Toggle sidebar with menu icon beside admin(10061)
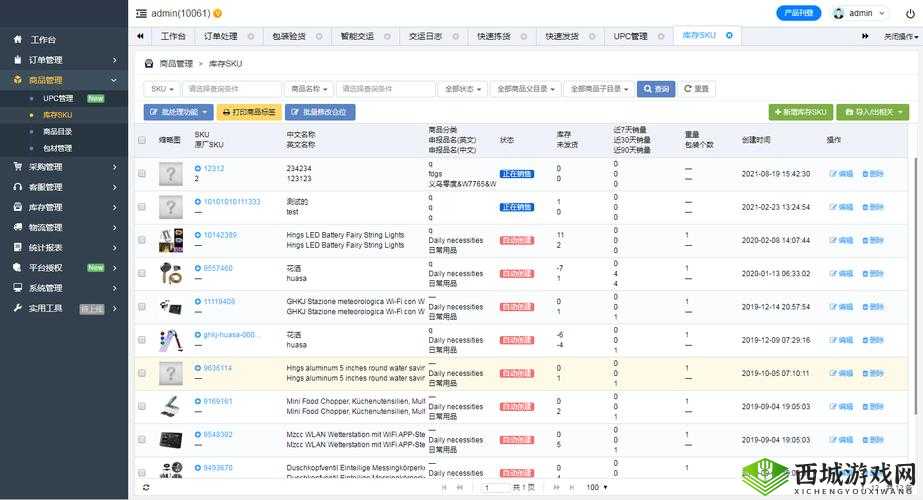 [141, 13]
